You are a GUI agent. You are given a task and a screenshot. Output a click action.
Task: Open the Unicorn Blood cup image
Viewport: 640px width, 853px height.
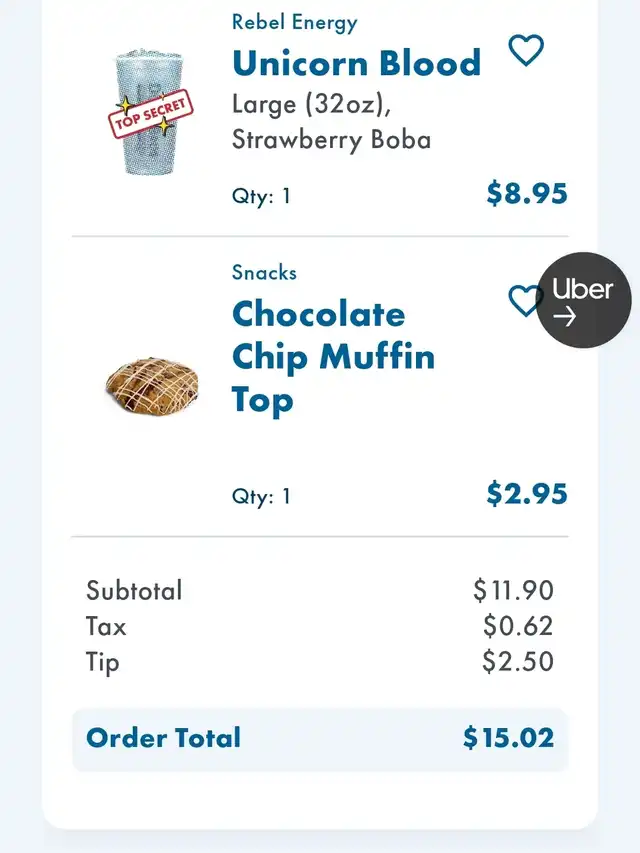[x=149, y=112]
